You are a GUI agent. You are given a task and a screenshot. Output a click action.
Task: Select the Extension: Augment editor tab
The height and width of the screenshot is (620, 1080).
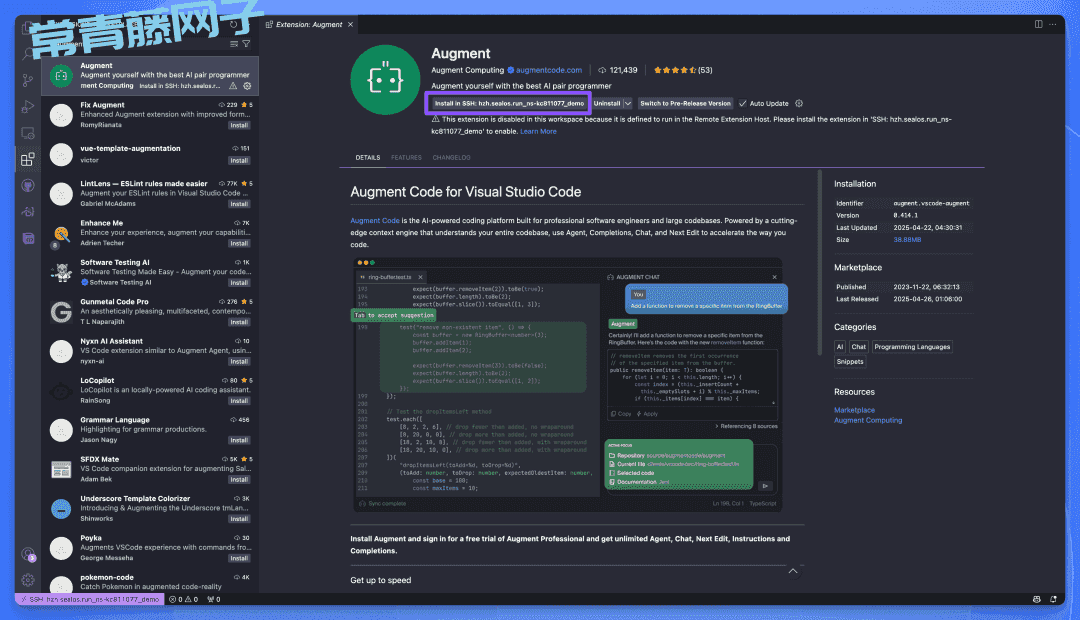click(309, 24)
